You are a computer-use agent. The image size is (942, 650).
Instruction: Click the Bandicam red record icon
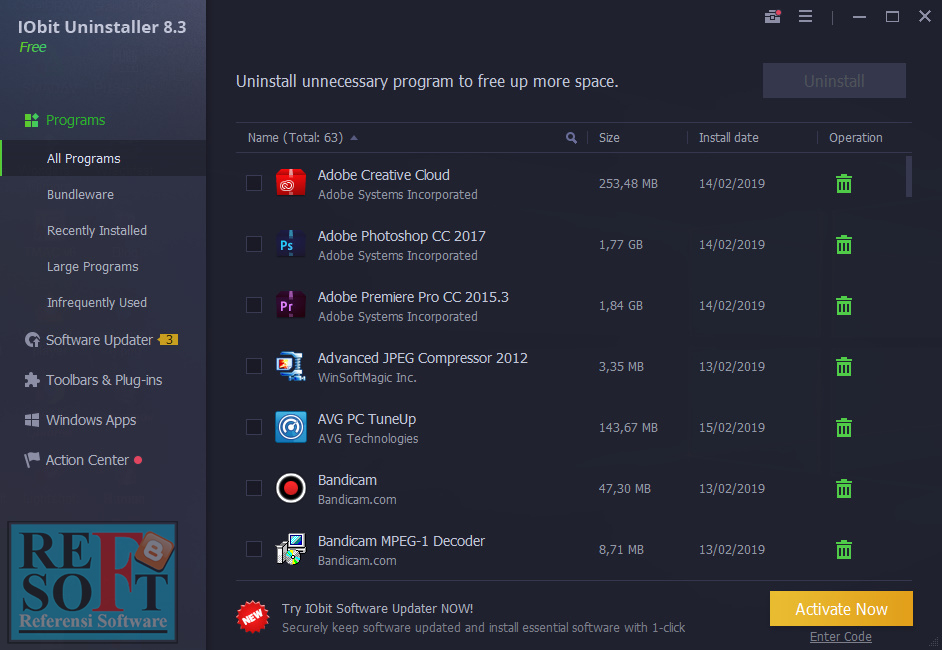(x=291, y=488)
